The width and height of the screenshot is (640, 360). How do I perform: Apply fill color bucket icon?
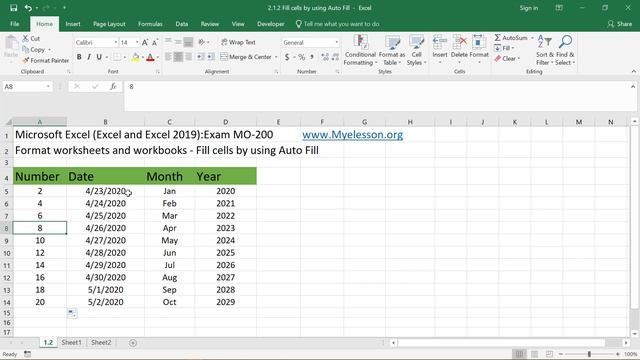(x=135, y=58)
